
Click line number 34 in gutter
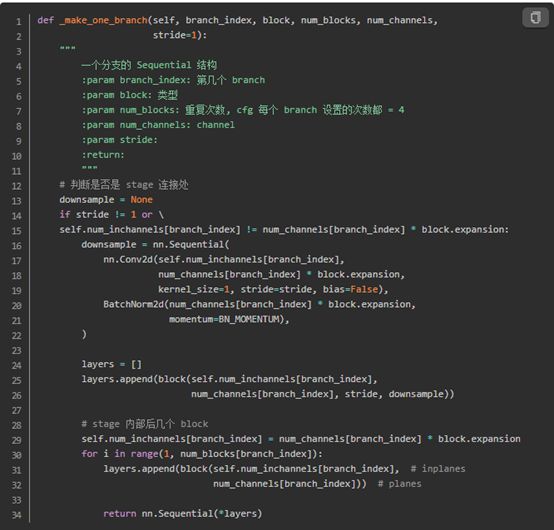point(17,515)
